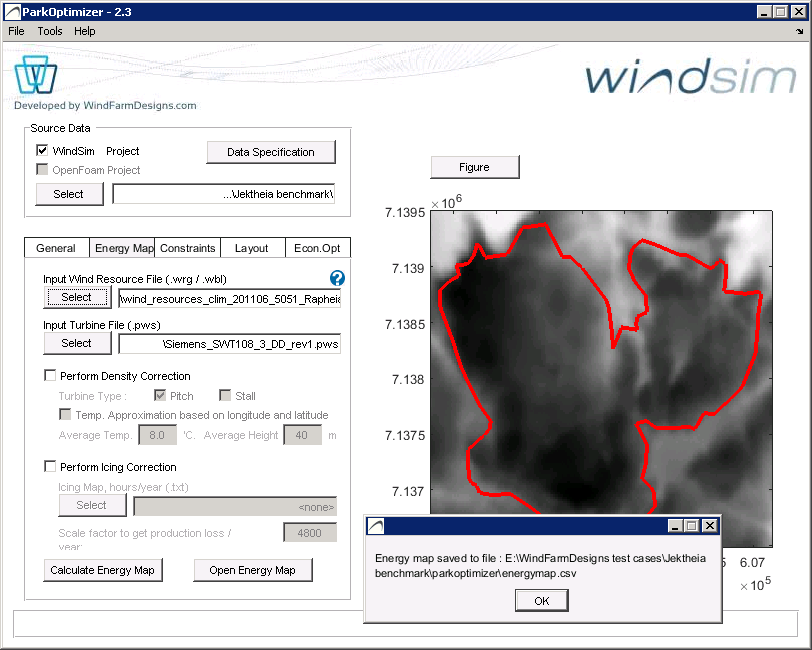Screen dimensions: 812x650
Task: Click the wind resources file path field
Action: (x=230, y=299)
